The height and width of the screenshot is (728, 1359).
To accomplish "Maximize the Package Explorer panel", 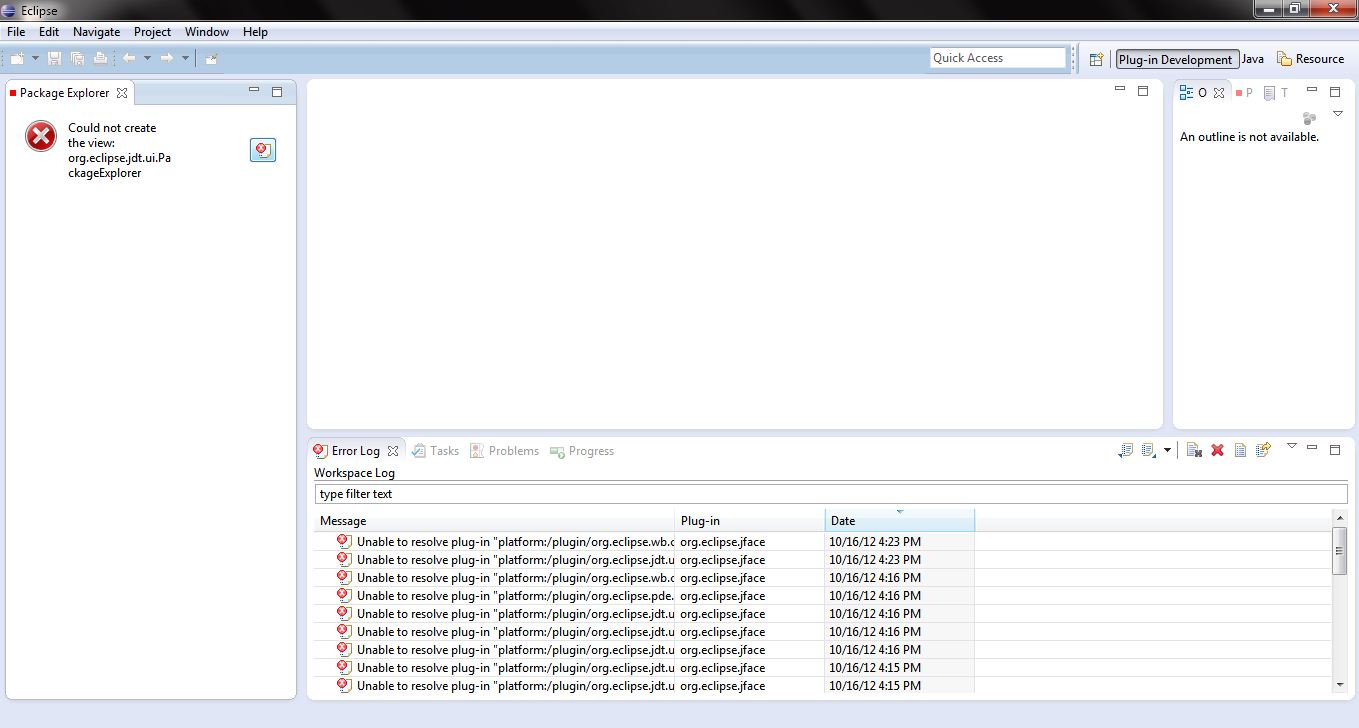I will [277, 92].
